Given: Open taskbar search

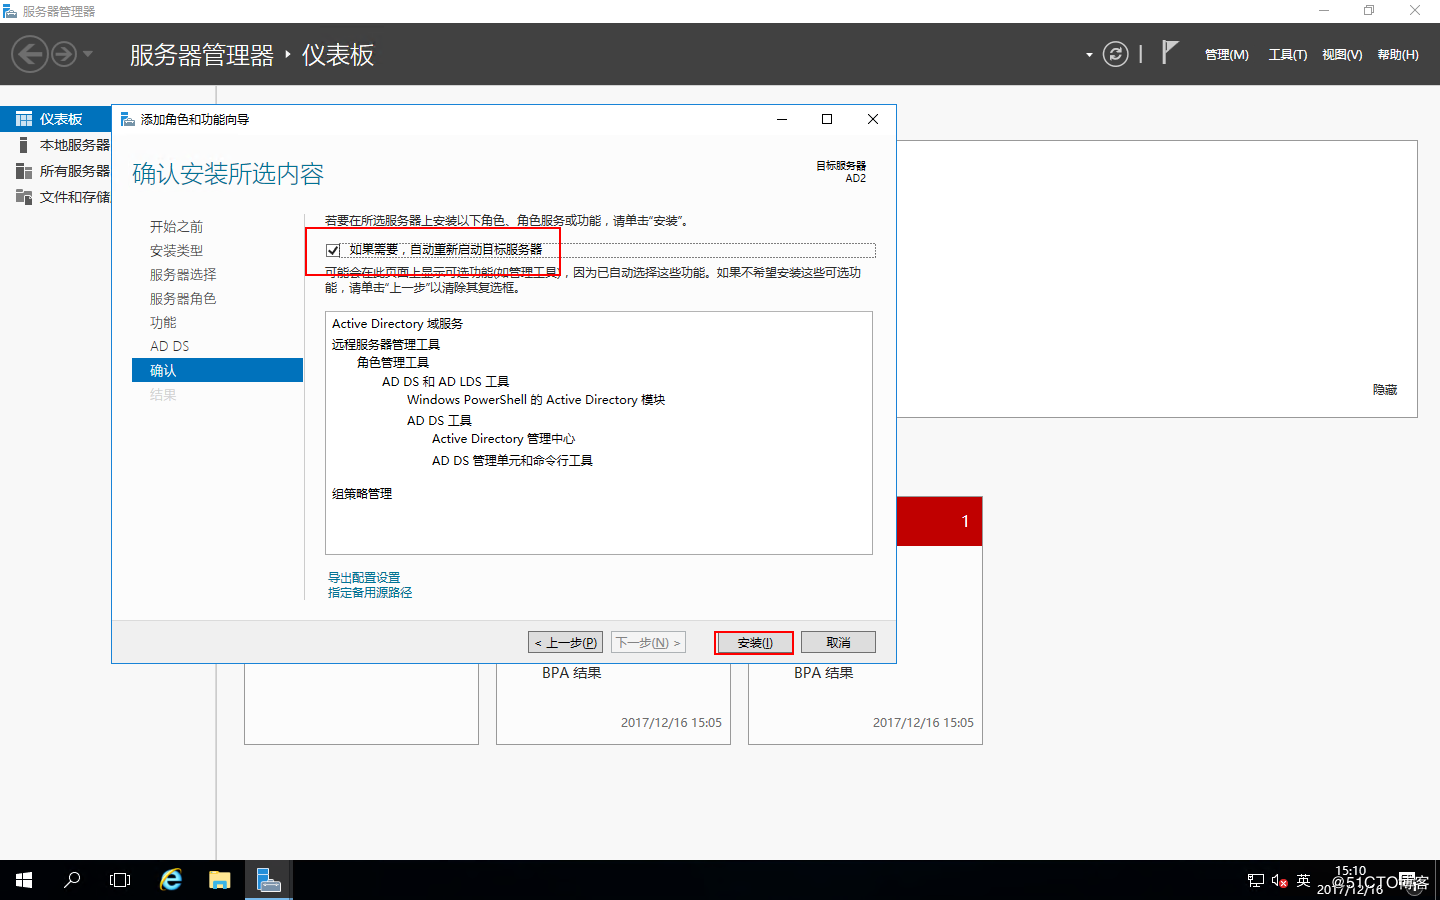Looking at the screenshot, I should click(72, 880).
